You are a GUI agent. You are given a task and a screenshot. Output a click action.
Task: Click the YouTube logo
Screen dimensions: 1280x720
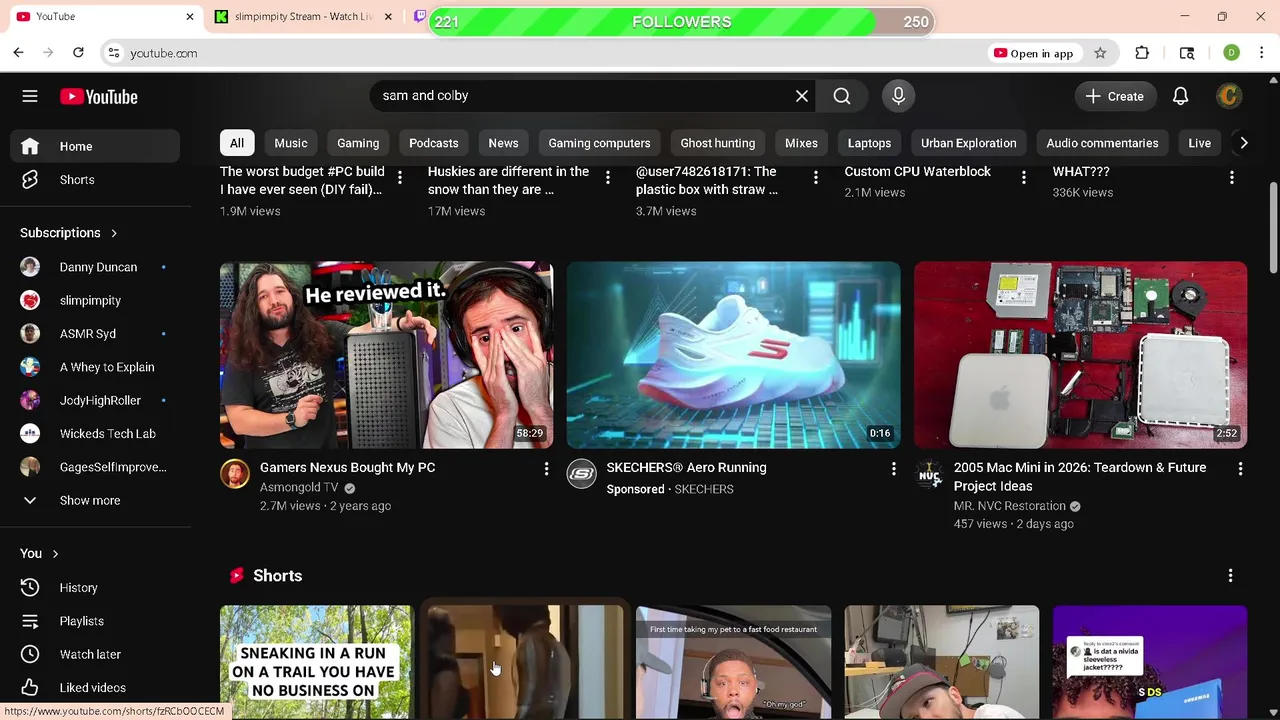click(x=98, y=96)
